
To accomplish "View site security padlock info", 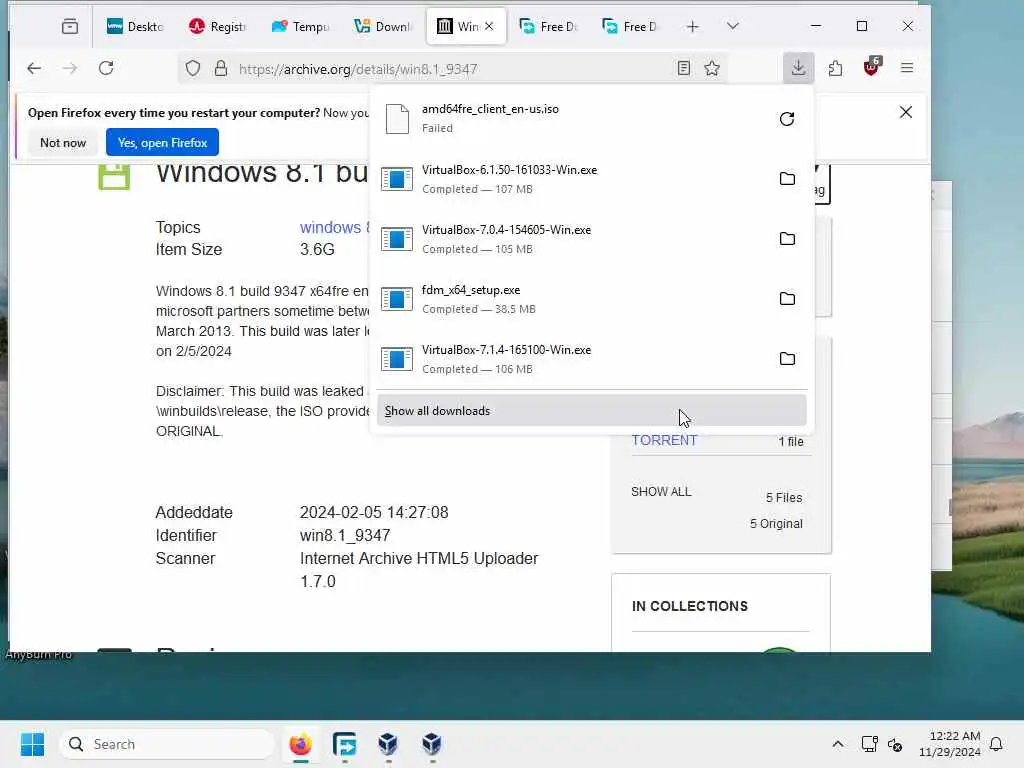I will [221, 69].
